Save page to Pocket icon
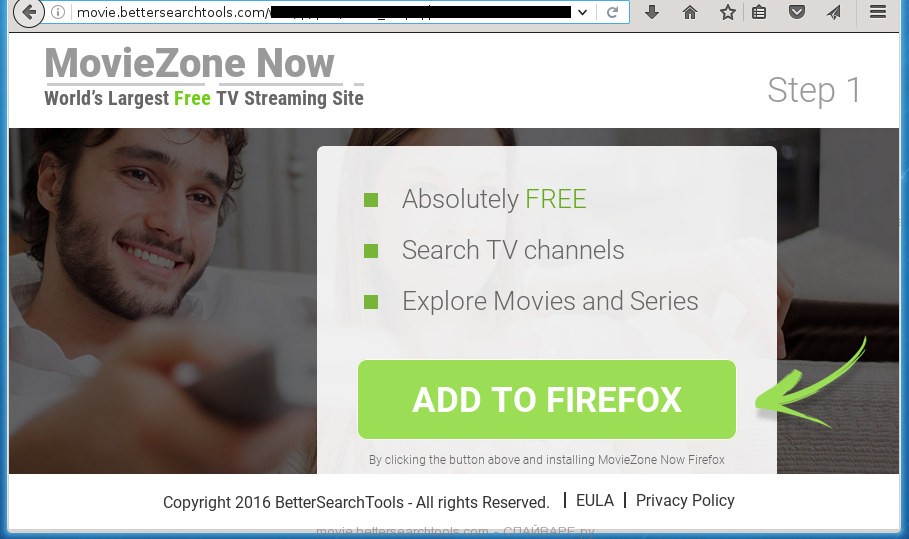This screenshot has height=539, width=909. pyautogui.click(x=797, y=12)
